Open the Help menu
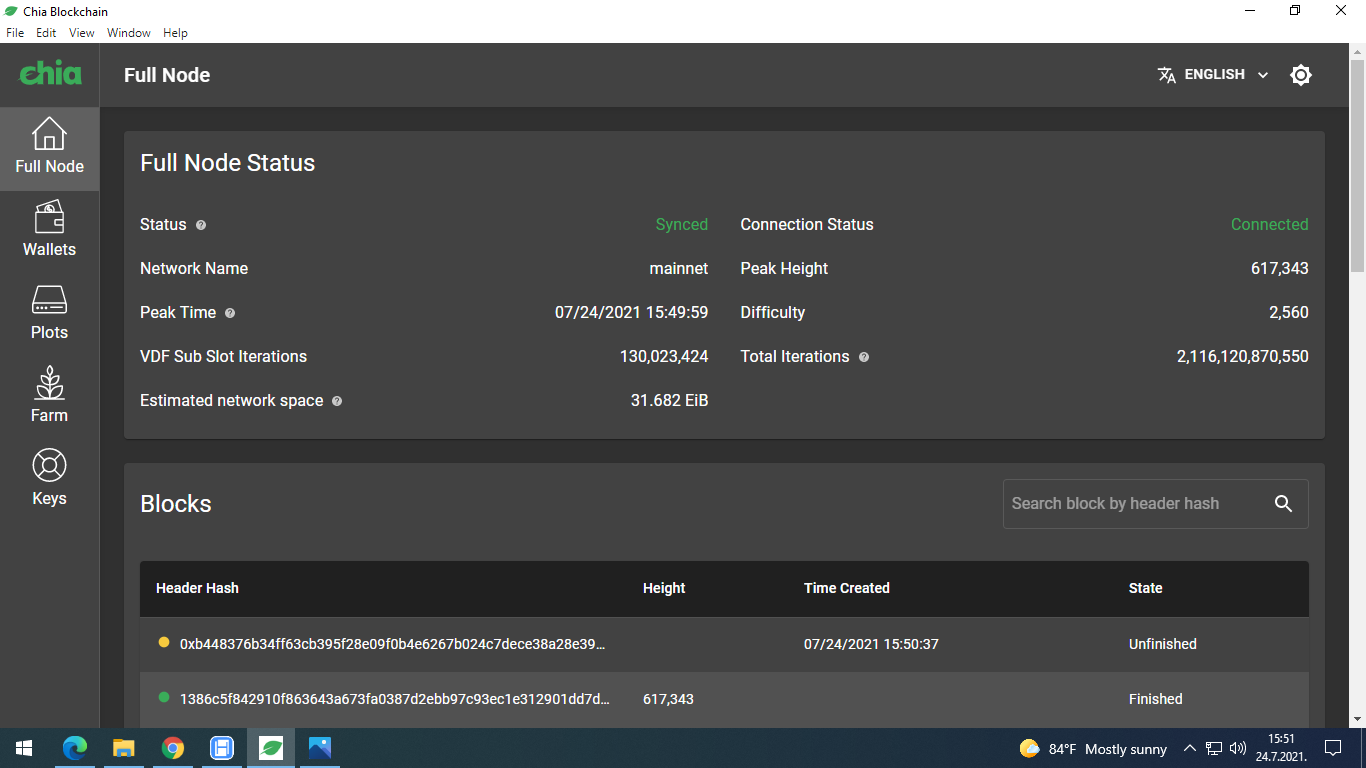Screen dimensions: 1366x768 175,33
